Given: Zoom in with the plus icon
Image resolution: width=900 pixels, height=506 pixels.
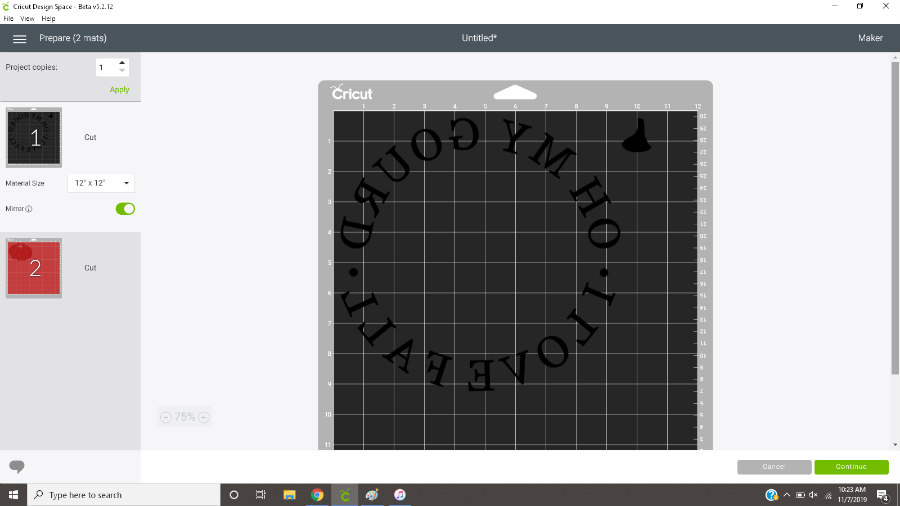Looking at the screenshot, I should pos(204,417).
